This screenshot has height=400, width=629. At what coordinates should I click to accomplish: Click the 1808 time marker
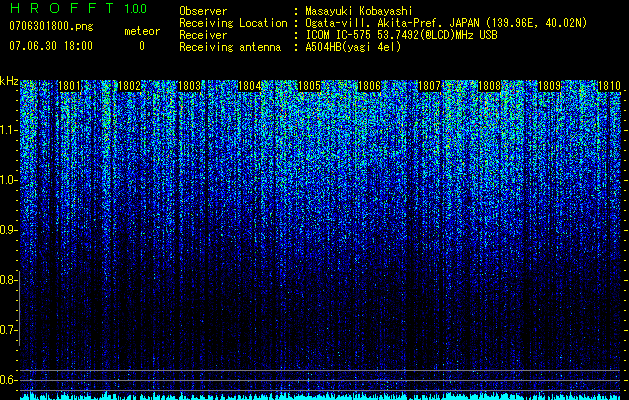coord(489,86)
